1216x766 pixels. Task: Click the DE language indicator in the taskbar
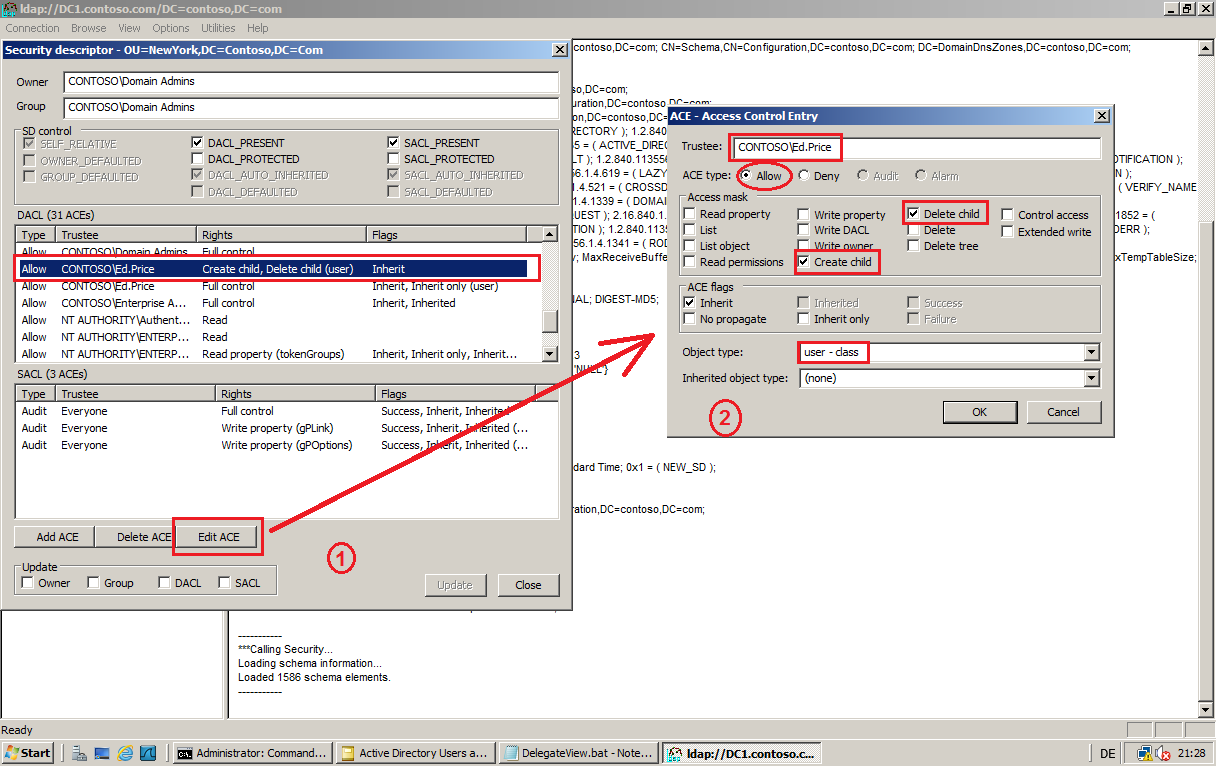coord(1107,753)
